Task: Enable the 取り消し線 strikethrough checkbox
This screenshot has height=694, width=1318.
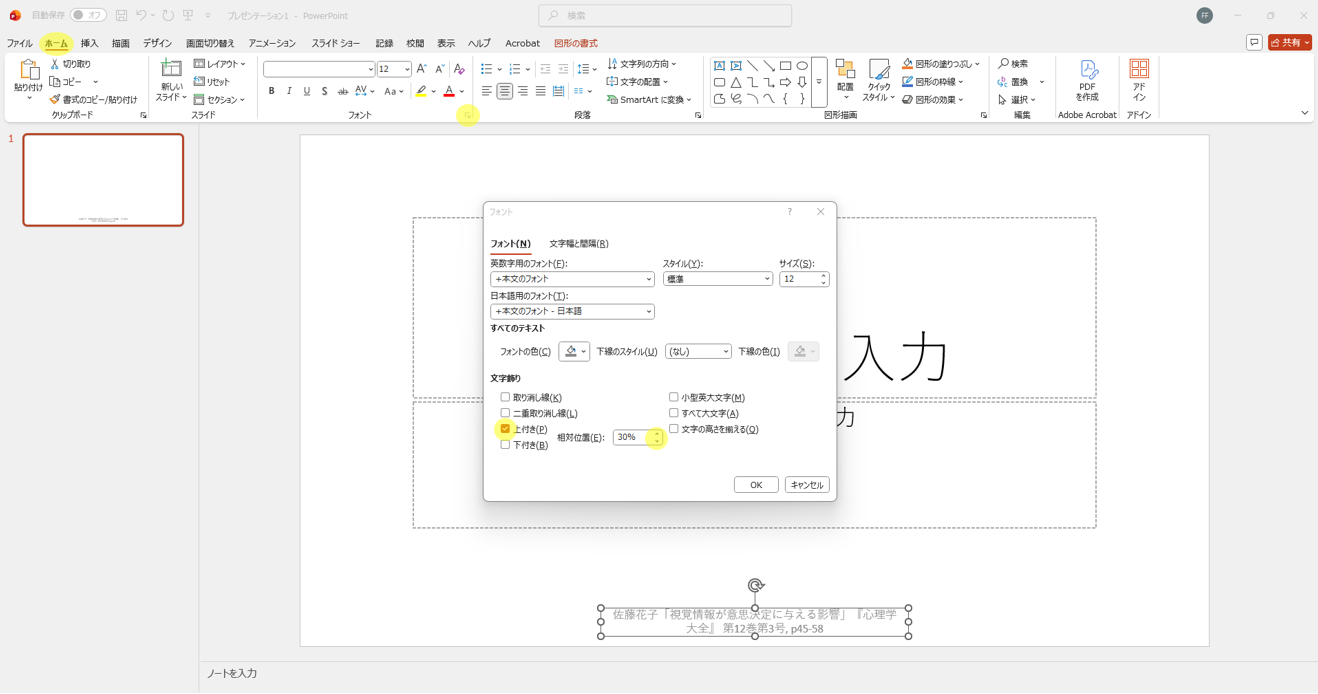Action: point(505,397)
